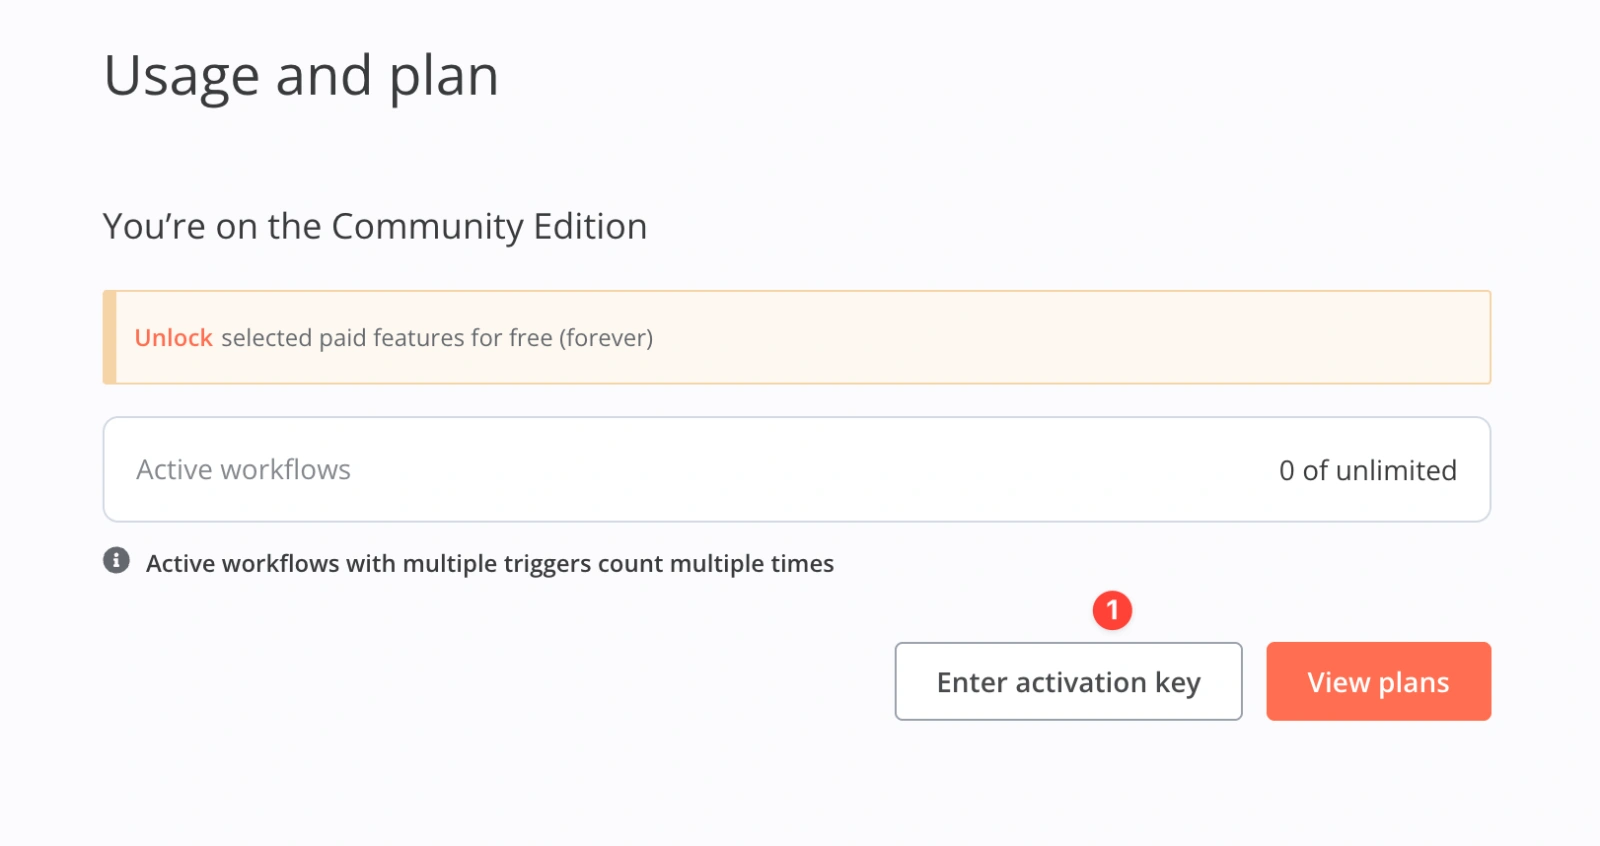Click the note about multiple triggers counting
The width and height of the screenshot is (1600, 846).
click(489, 564)
